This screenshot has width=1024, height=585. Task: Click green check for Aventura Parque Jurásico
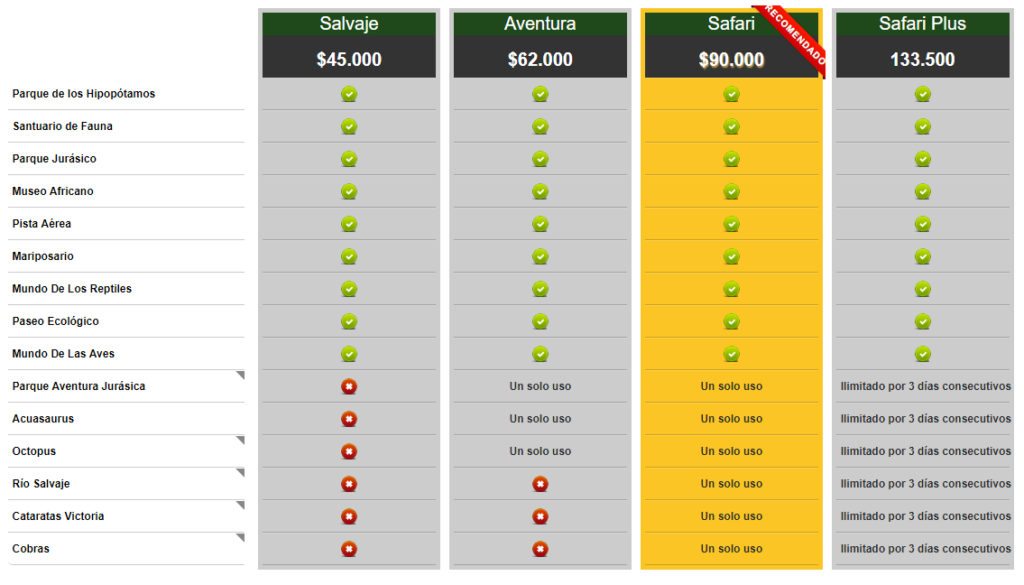pos(540,159)
